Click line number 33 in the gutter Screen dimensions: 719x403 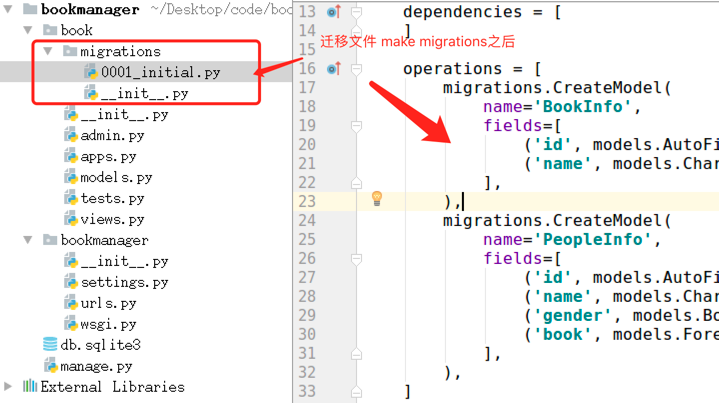307,392
